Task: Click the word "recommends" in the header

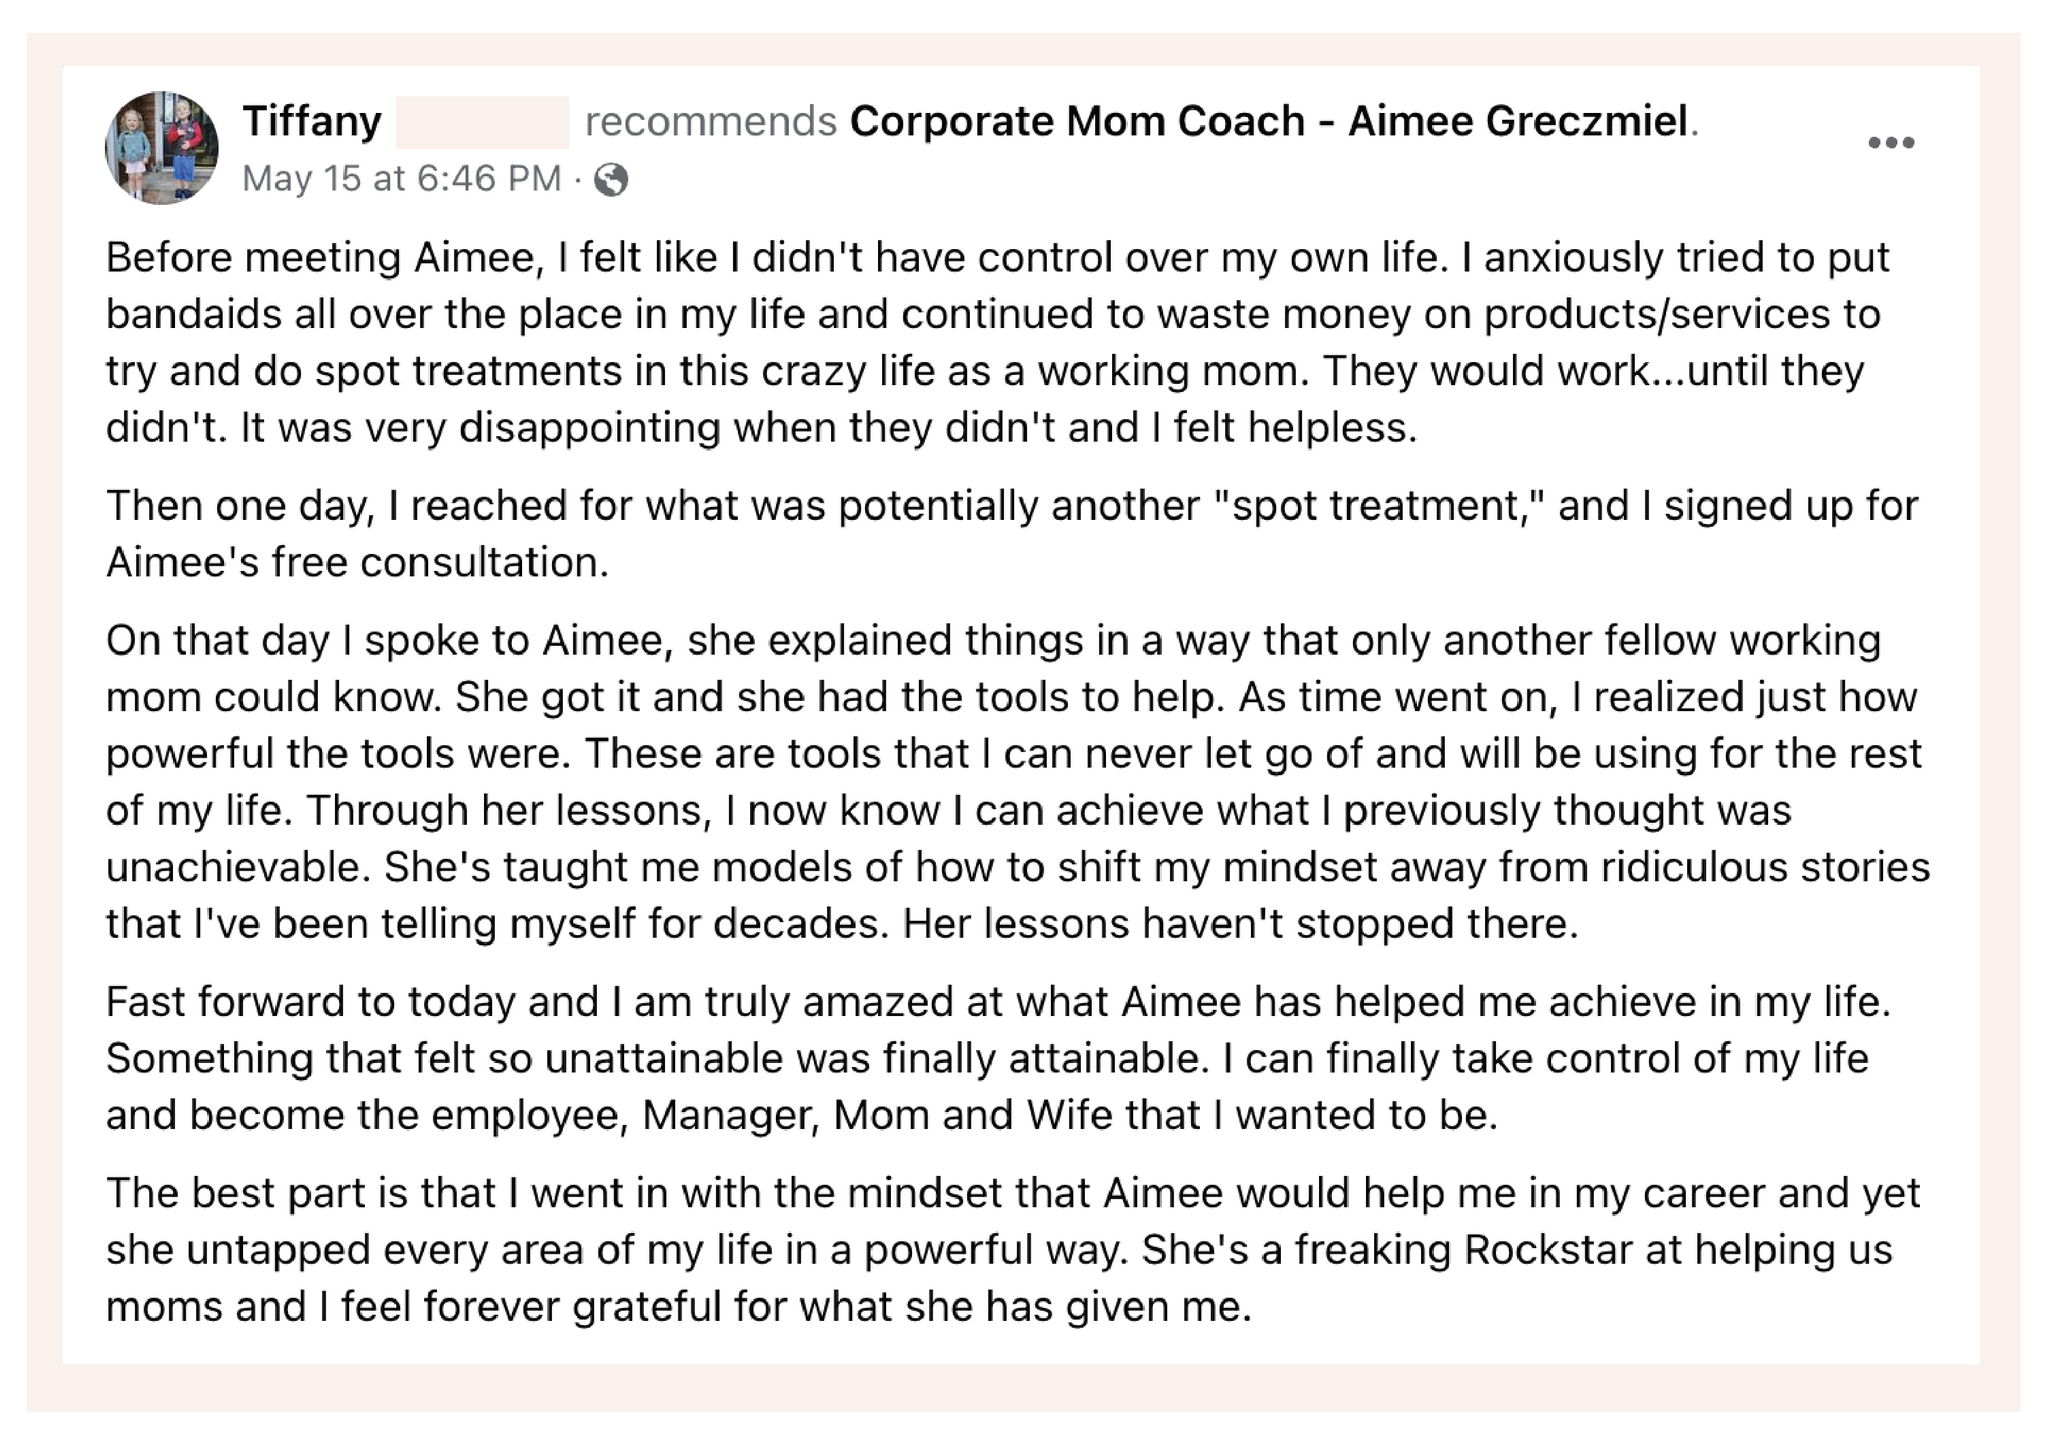Action: (710, 122)
